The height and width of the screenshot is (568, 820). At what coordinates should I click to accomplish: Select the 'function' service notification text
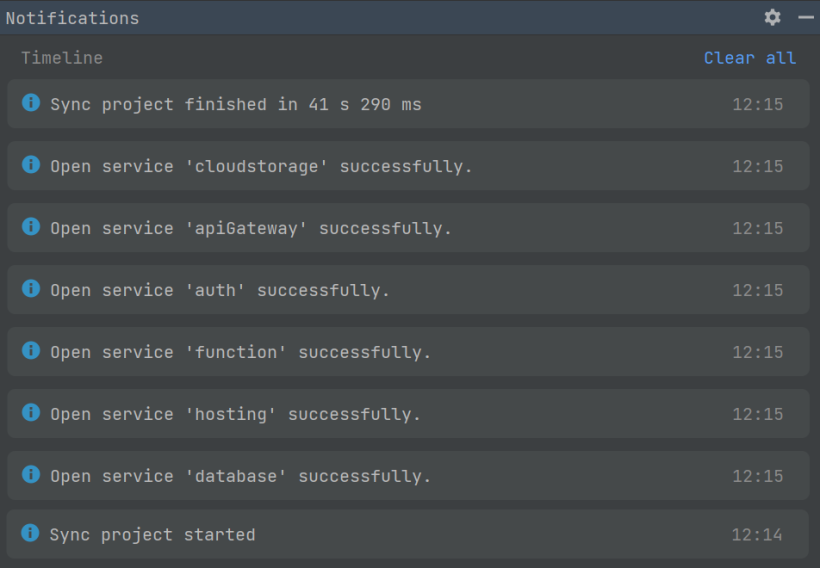pos(240,353)
